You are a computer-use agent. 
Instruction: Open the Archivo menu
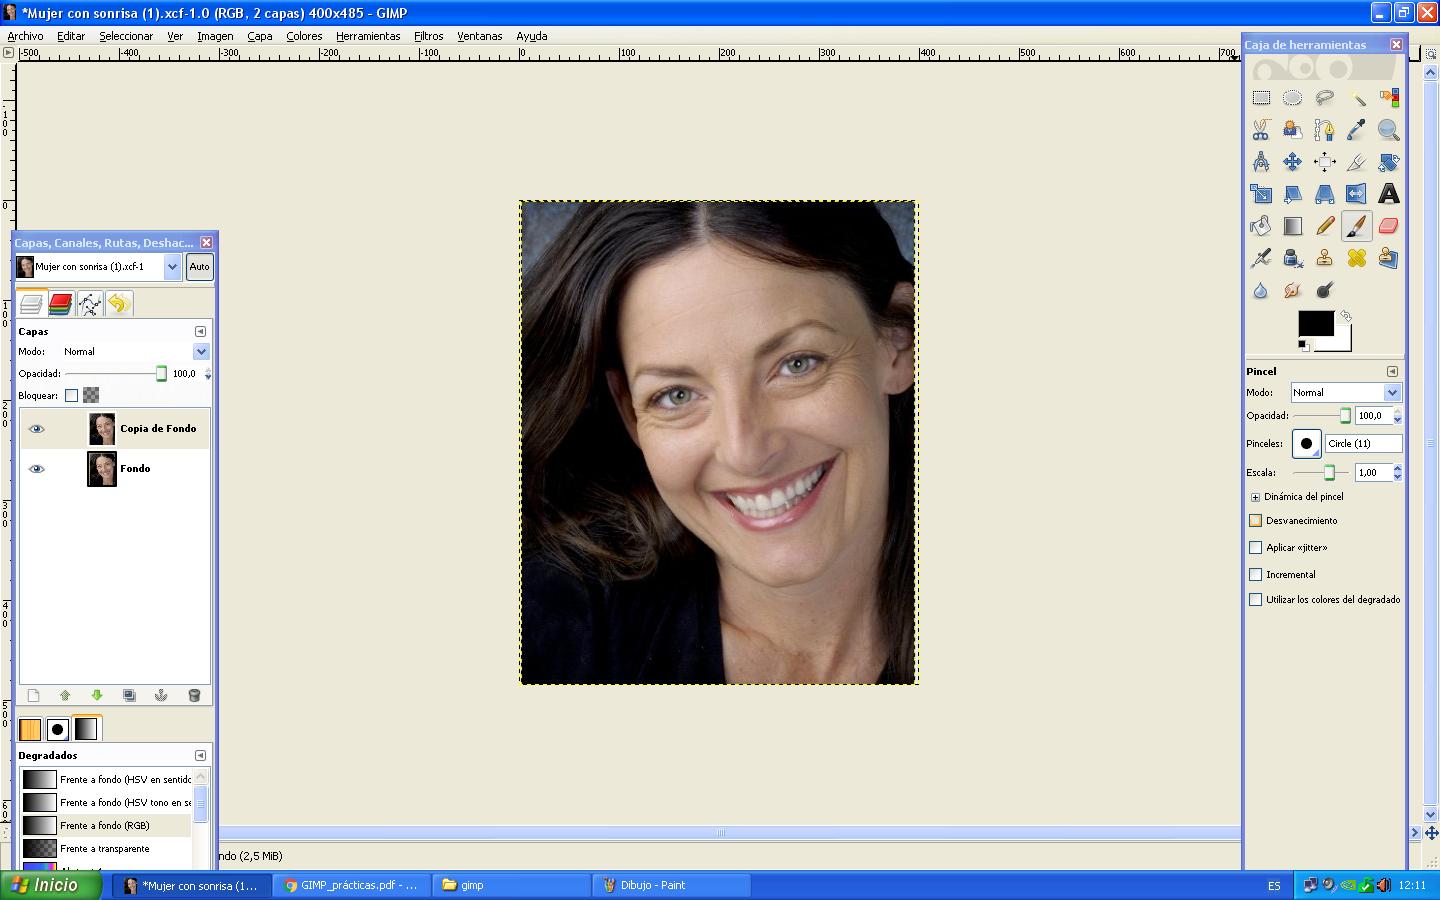coord(25,36)
